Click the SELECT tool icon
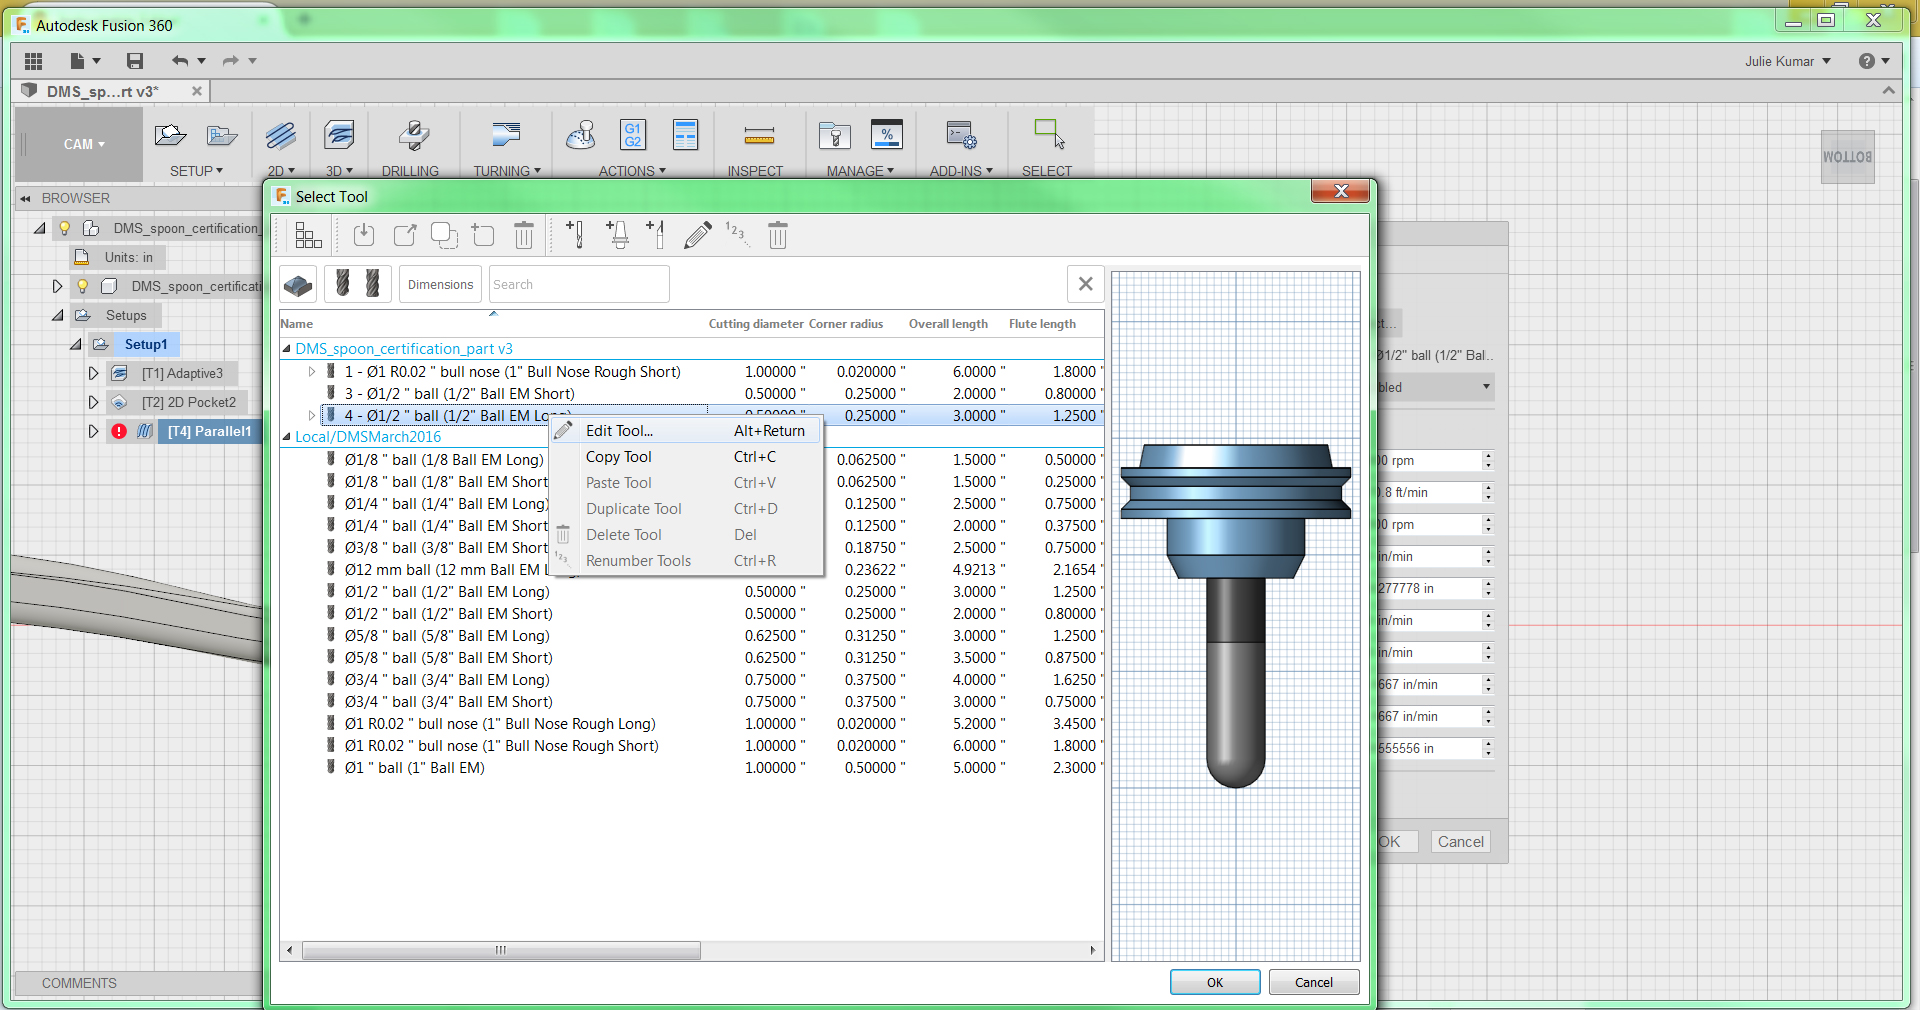Image resolution: width=1920 pixels, height=1010 pixels. point(1049,135)
